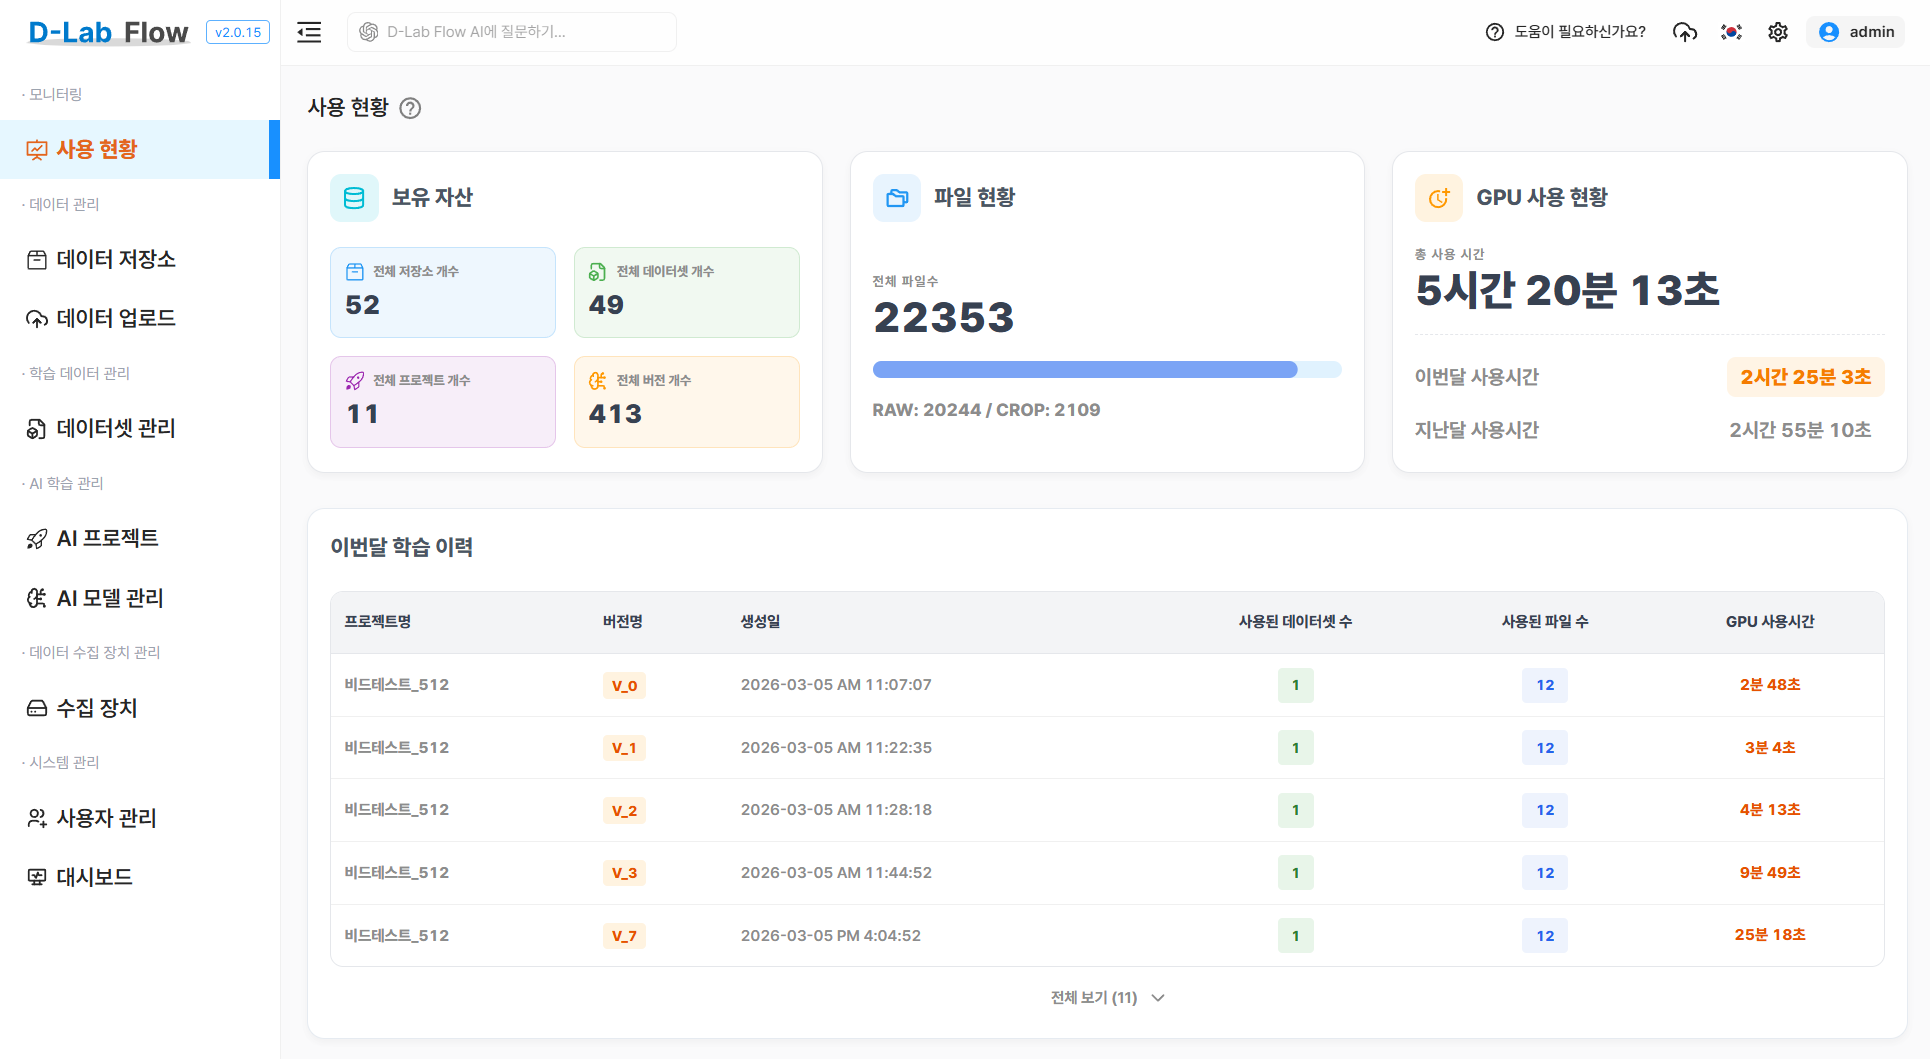Open the 비드테스트_512 project with version V_0
This screenshot has width=1930, height=1059.
tap(396, 685)
